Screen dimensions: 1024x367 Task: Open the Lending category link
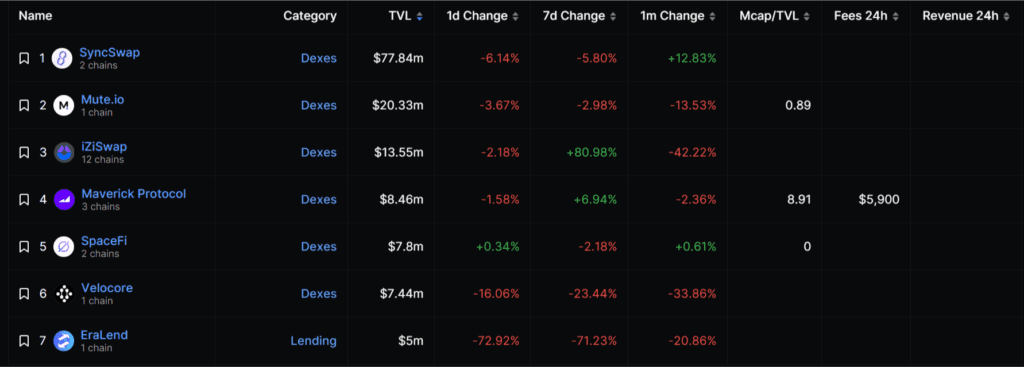313,341
